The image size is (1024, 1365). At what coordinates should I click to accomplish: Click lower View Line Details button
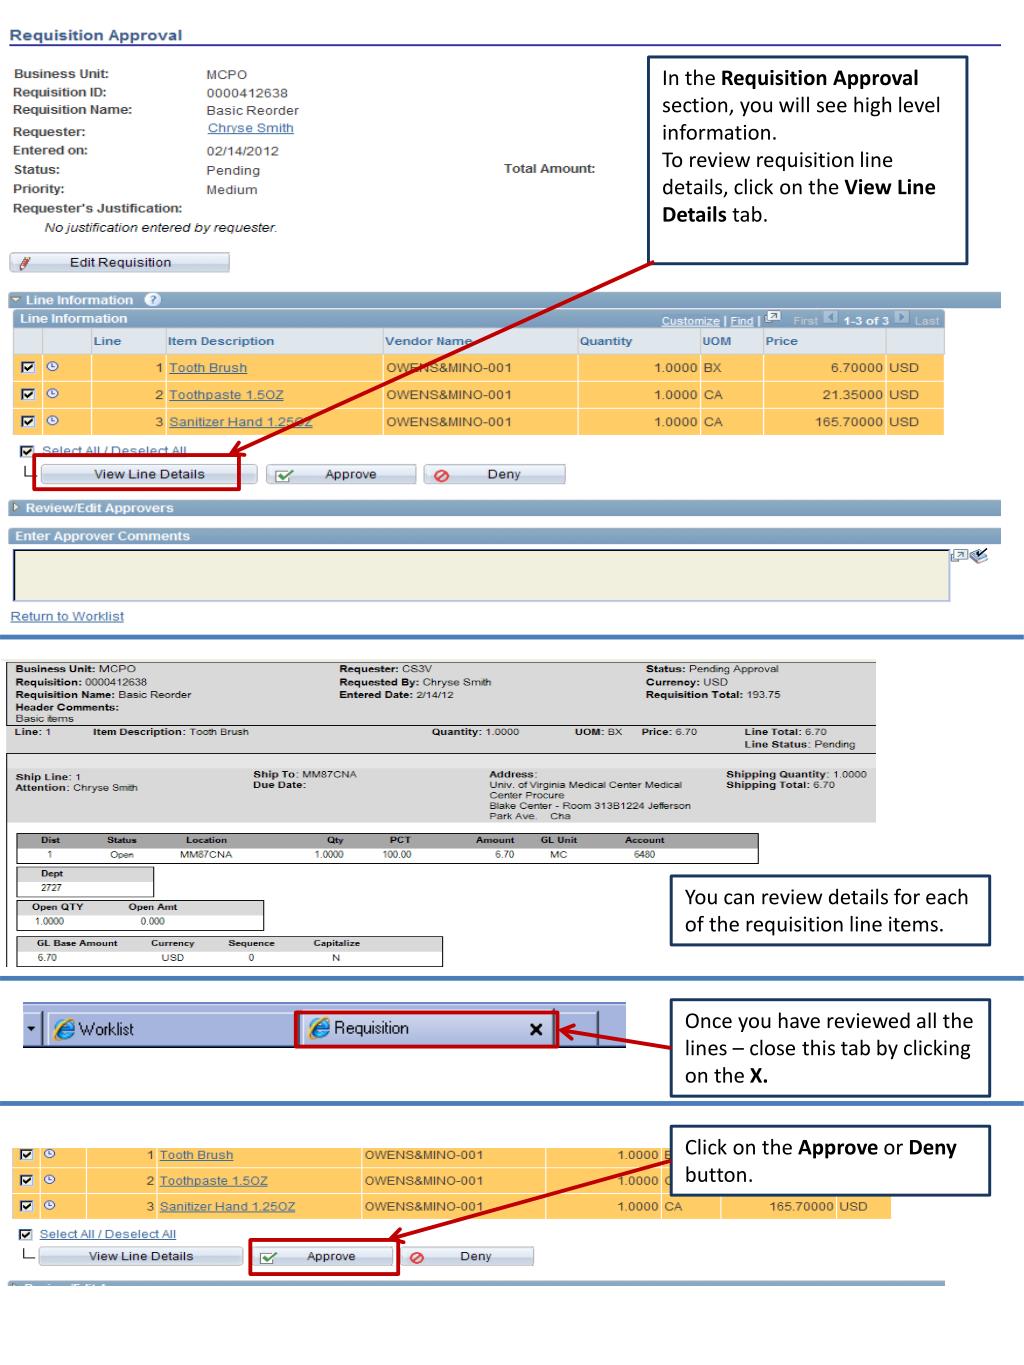(x=141, y=1256)
